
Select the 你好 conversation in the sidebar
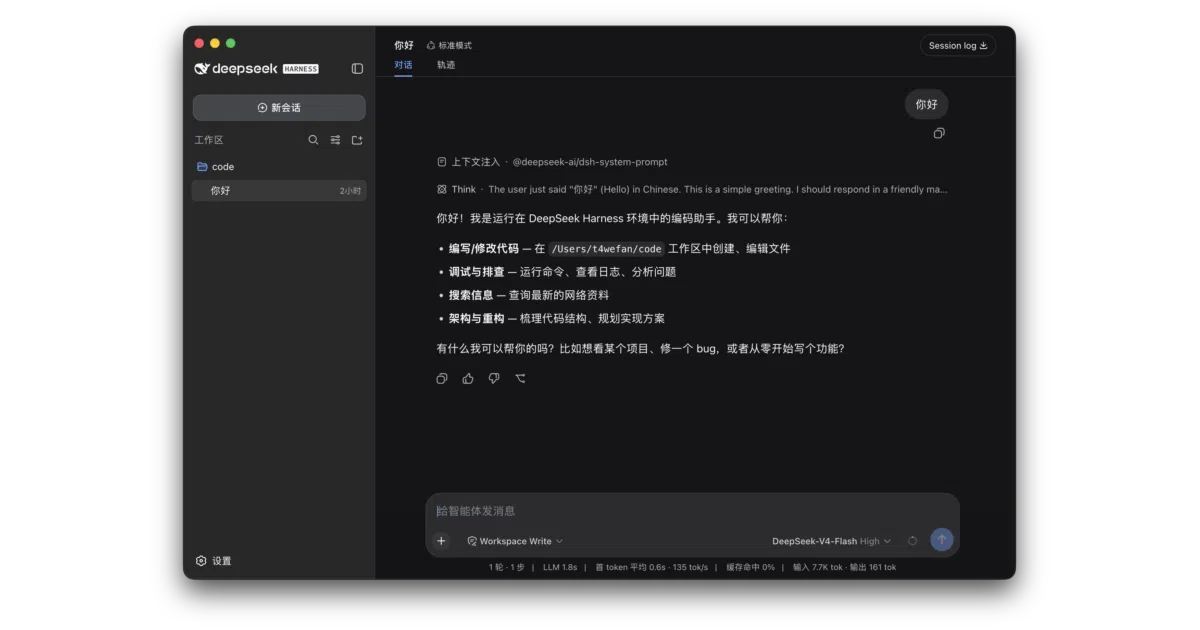click(x=279, y=190)
